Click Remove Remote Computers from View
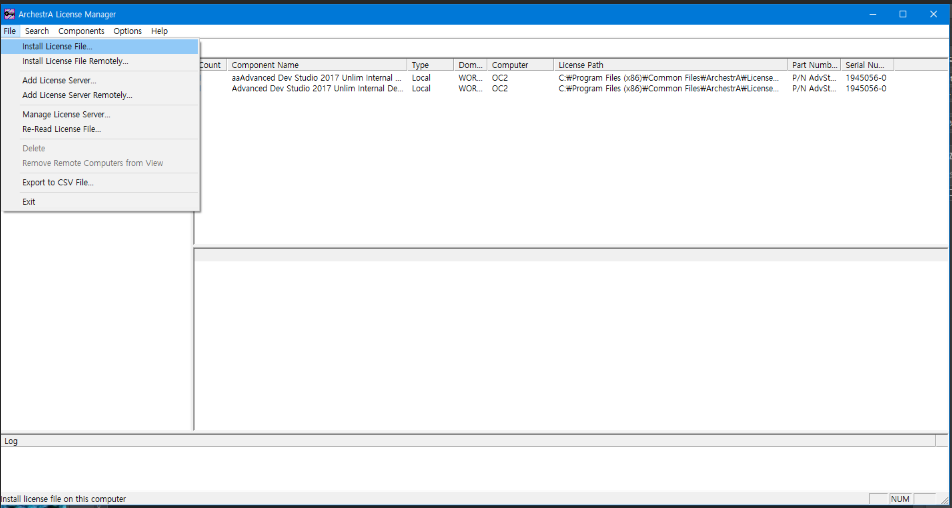The height and width of the screenshot is (508, 952). [100, 163]
